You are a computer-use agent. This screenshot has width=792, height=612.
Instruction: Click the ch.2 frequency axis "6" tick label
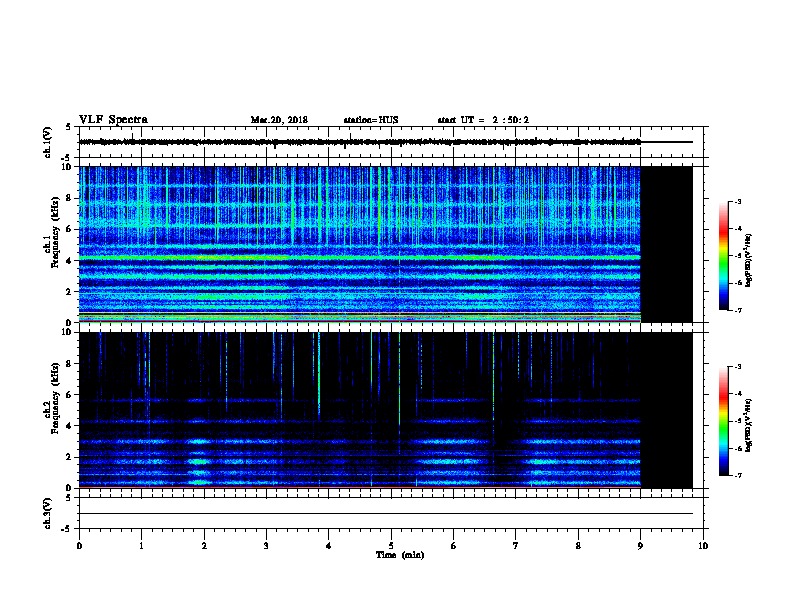tap(71, 395)
